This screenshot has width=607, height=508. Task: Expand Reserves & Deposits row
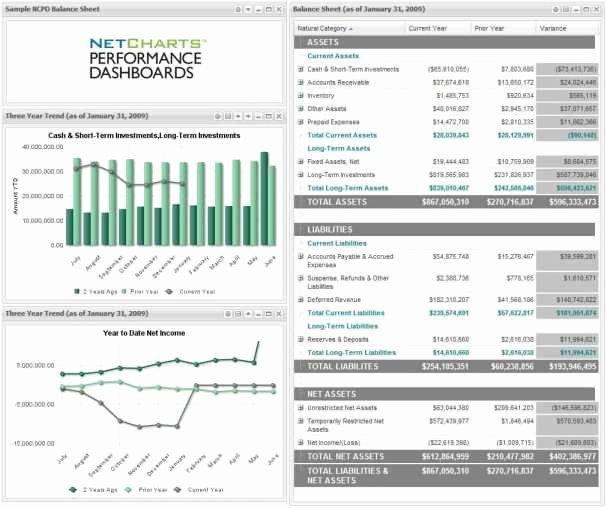(x=300, y=339)
